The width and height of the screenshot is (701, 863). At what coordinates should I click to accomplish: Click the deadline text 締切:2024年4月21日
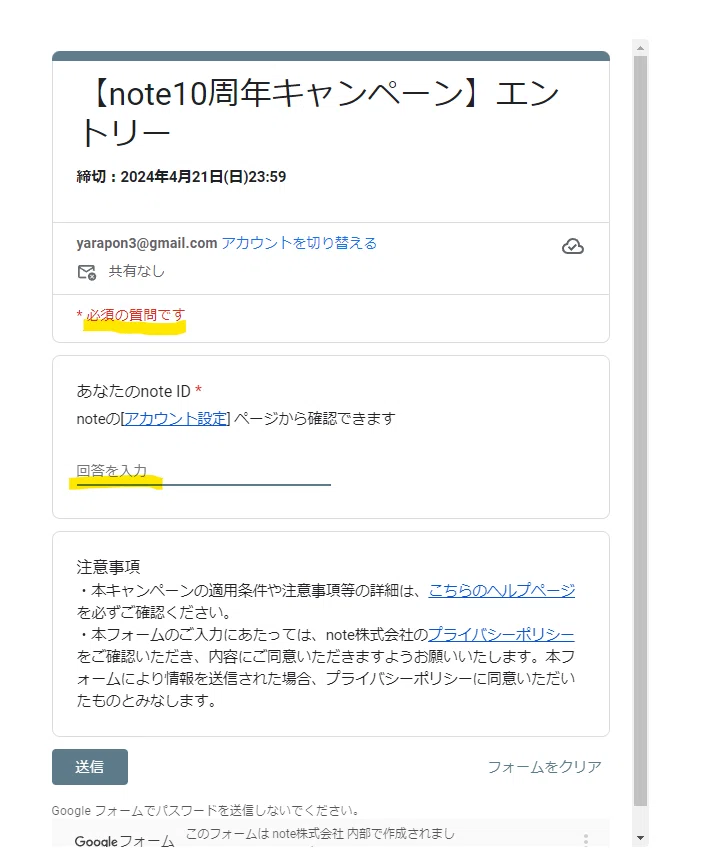pos(182,177)
